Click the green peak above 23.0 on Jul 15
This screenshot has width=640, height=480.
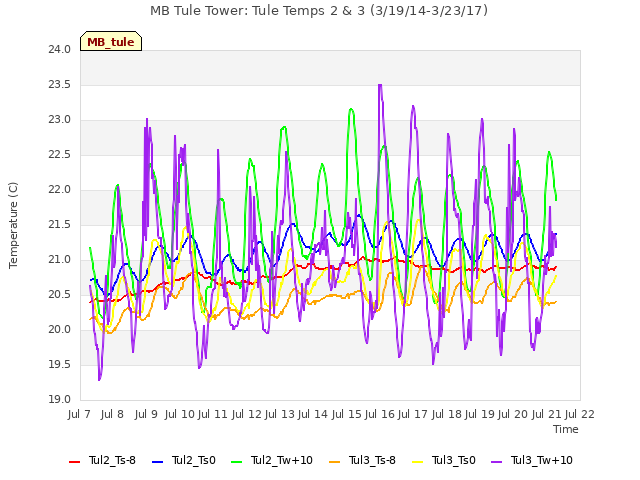click(351, 109)
